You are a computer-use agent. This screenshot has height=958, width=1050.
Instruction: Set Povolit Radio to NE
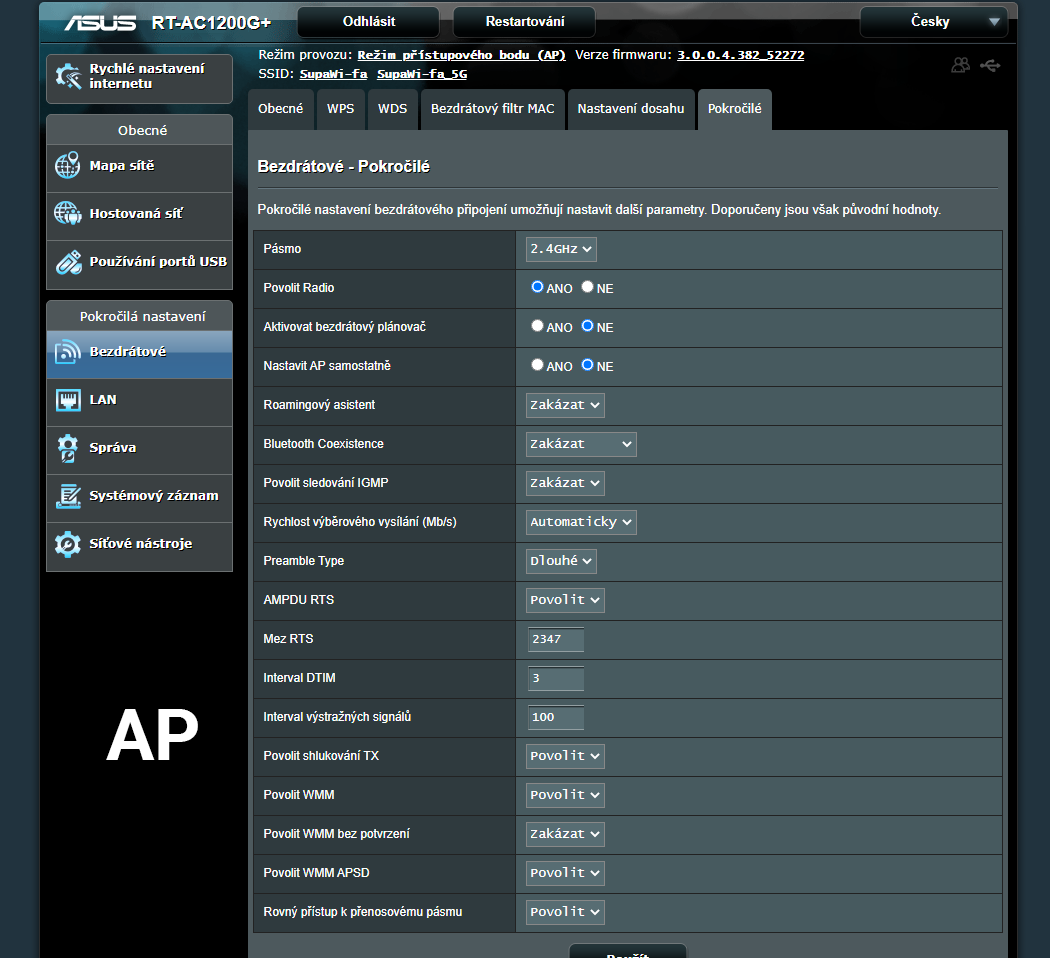[588, 287]
